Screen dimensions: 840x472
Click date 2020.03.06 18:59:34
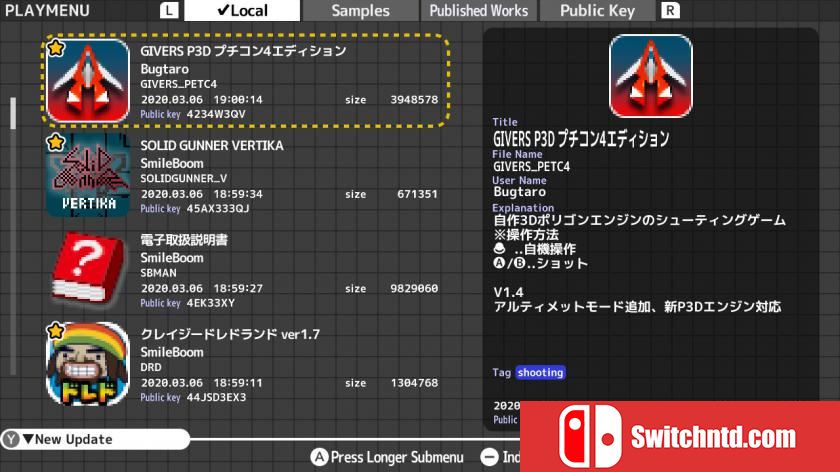pyautogui.click(x=201, y=194)
